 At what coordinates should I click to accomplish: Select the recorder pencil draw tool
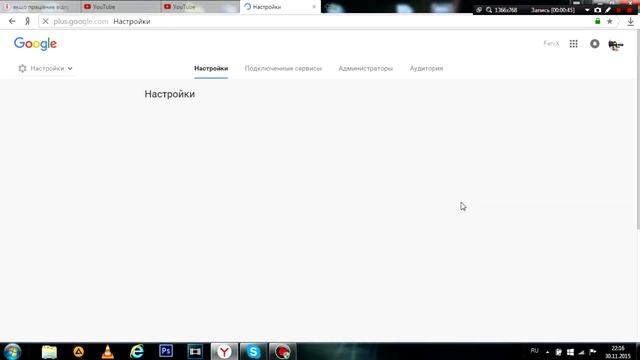click(x=608, y=10)
